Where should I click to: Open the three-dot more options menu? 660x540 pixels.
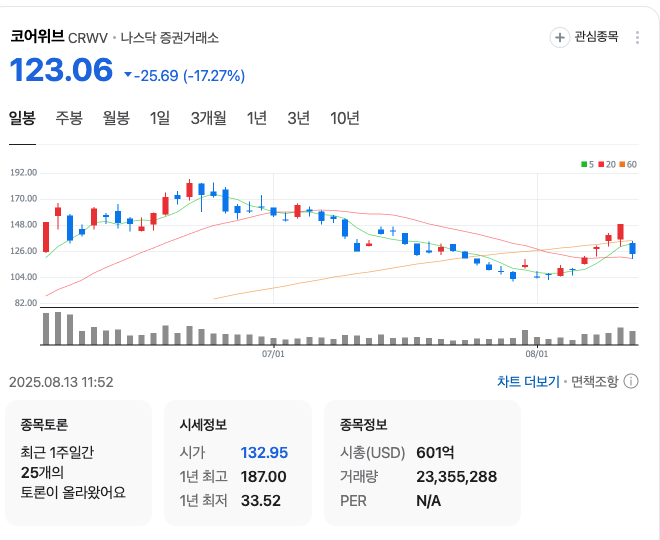[x=637, y=37]
